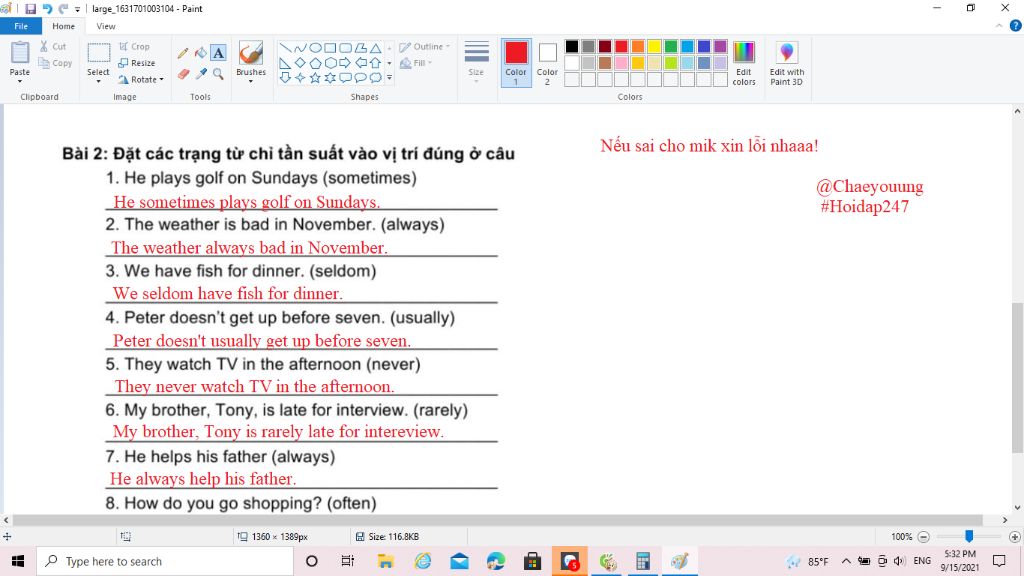Open Task View on the taskbar
The height and width of the screenshot is (576, 1024).
pos(347,561)
